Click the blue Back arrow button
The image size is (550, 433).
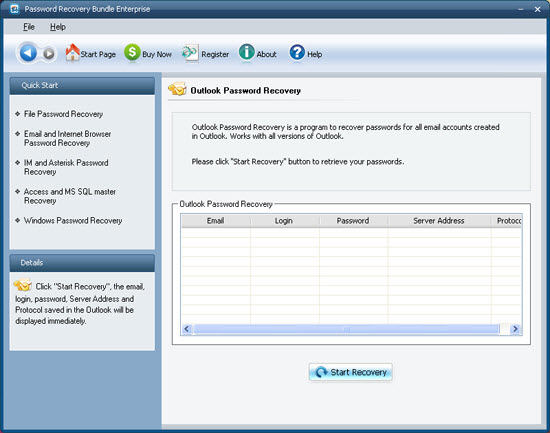coord(28,53)
